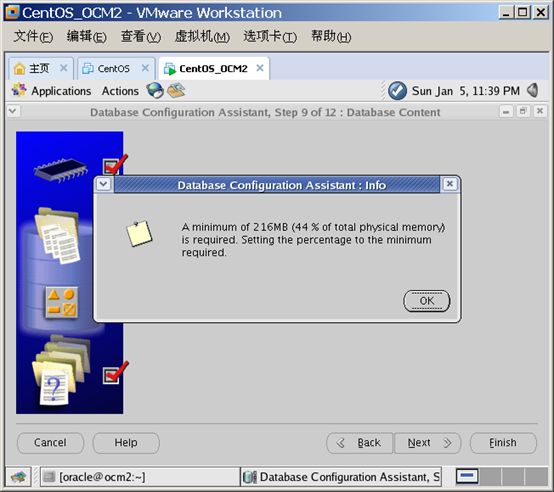Click the volume speaker icon
554x492 pixels.
[x=532, y=90]
